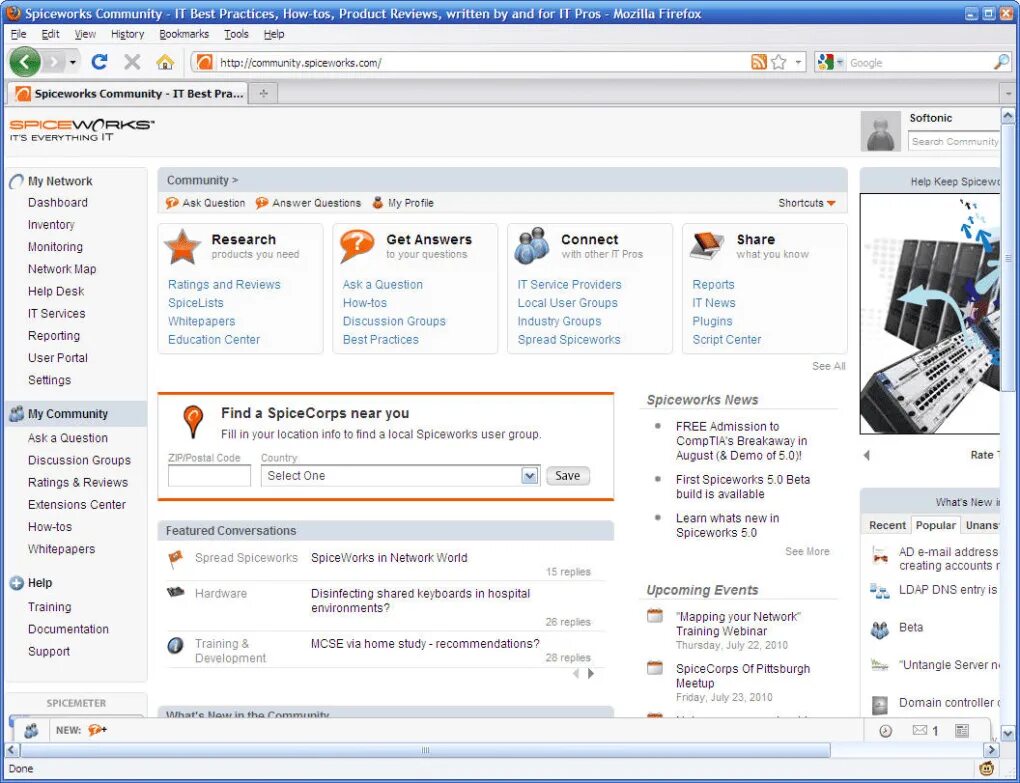Open the list all tabs dropdown
Image resolution: width=1020 pixels, height=783 pixels.
click(1009, 94)
